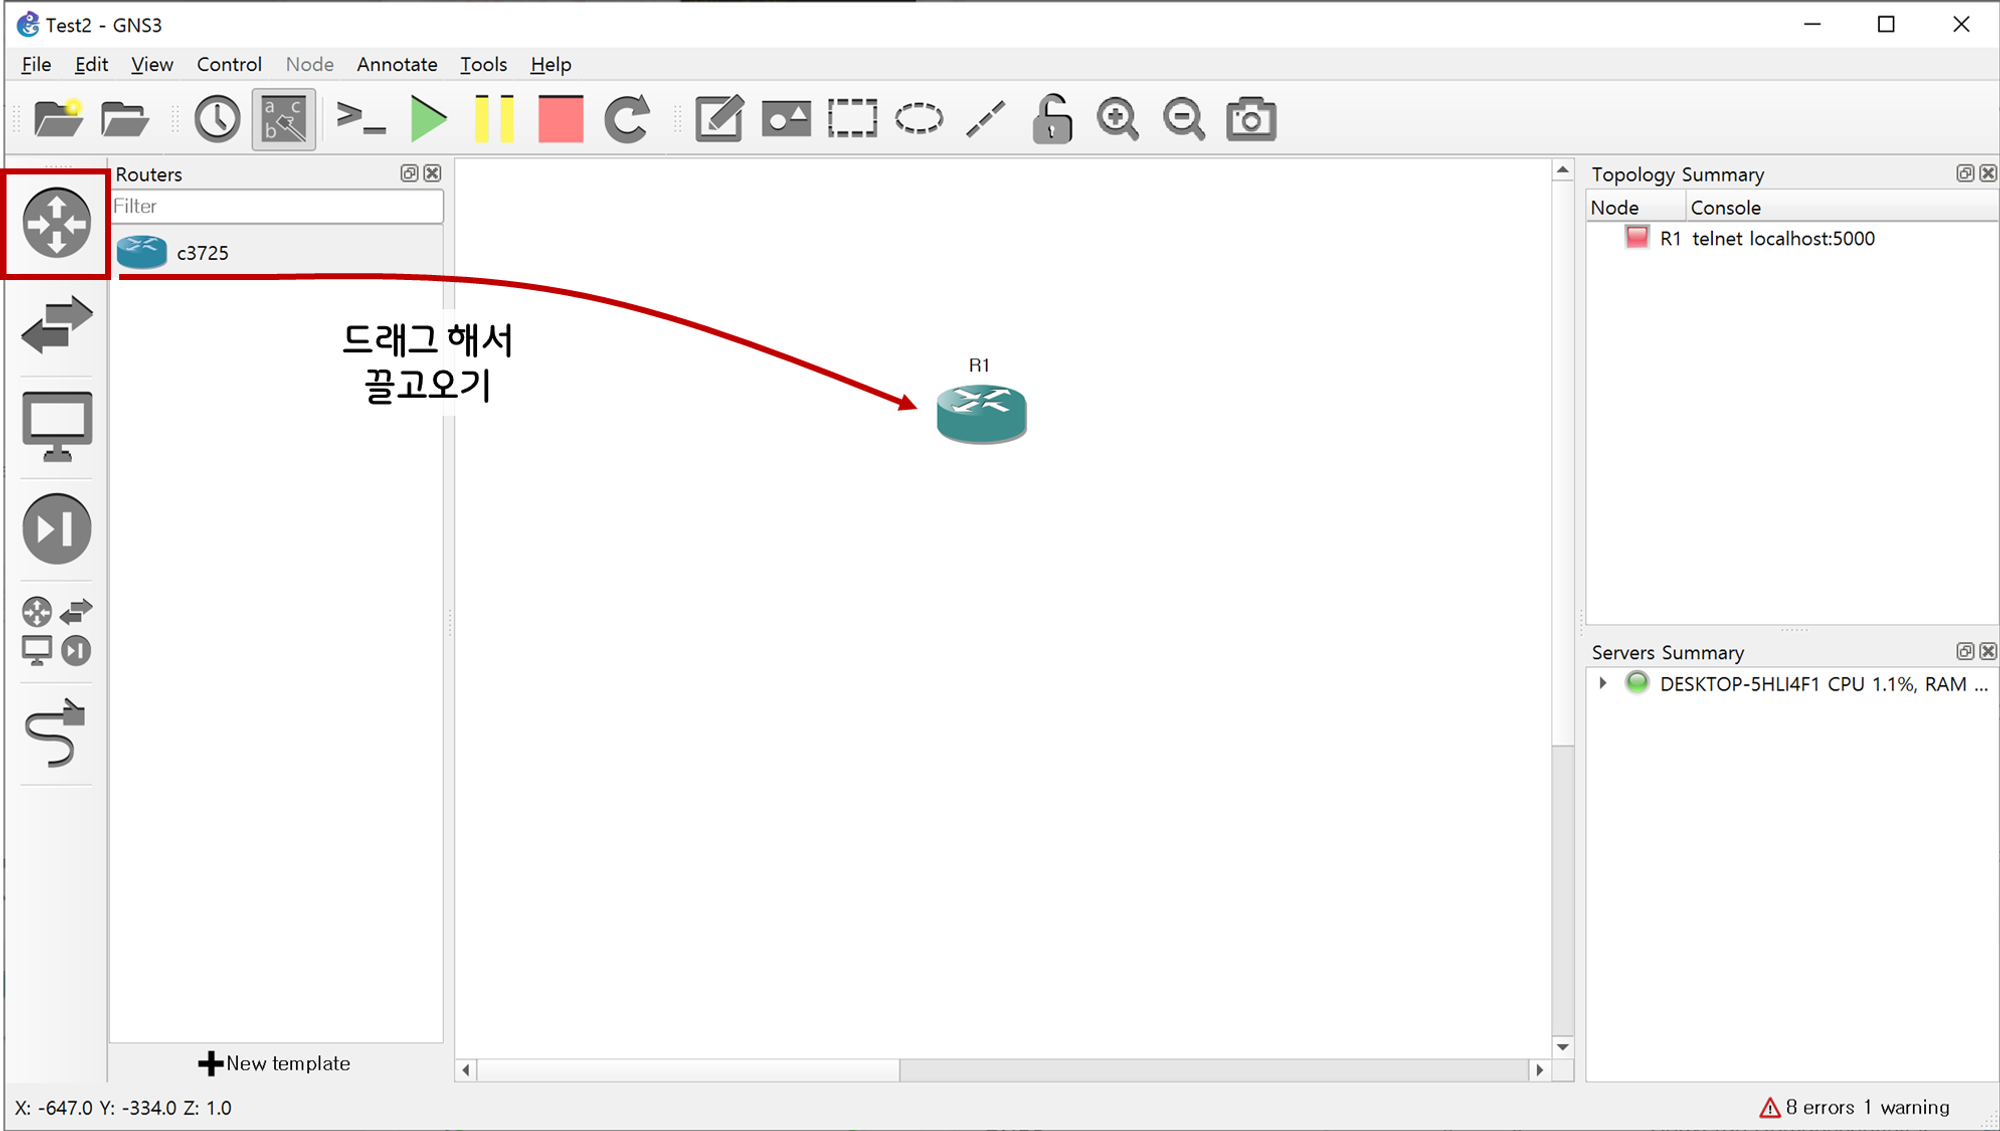The image size is (2000, 1131).
Task: Click the 8 errors 1 warning indicator
Action: [x=1855, y=1107]
